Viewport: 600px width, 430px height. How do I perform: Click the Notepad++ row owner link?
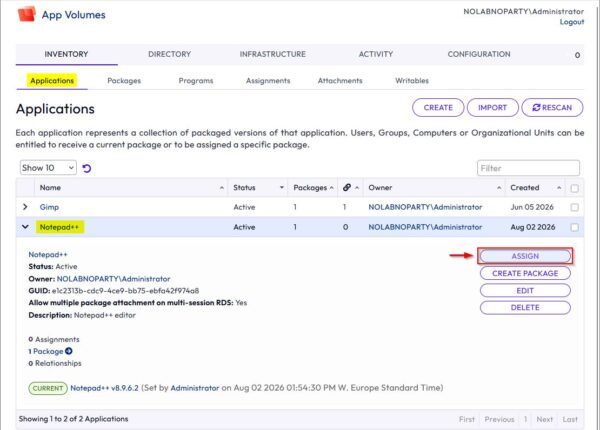tap(425, 227)
